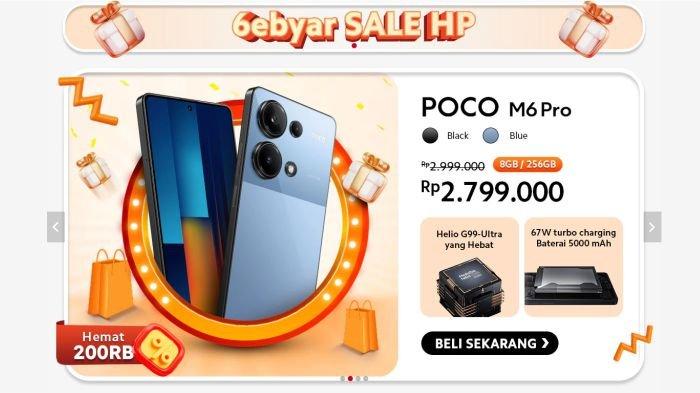Select the fourth carousel dot indicator
700x393 pixels.
tap(366, 379)
